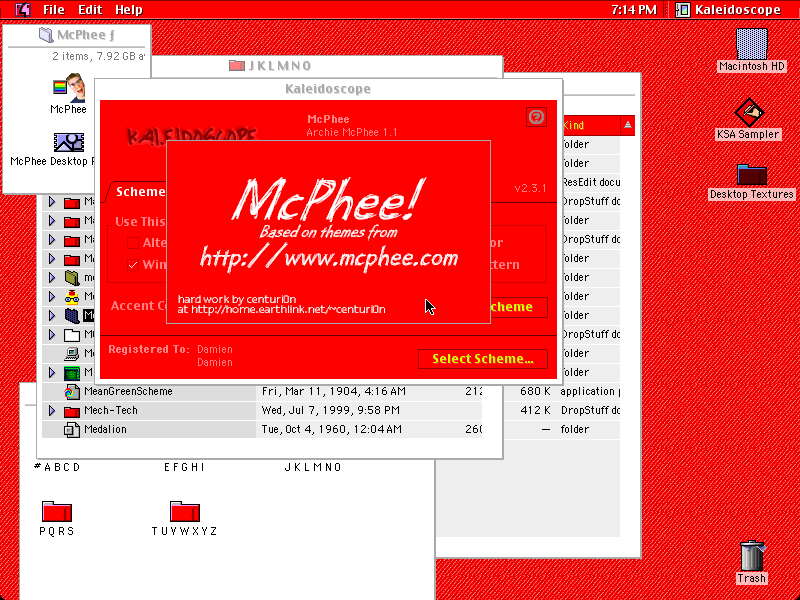Select the P Q R S folder icon

pos(57,511)
